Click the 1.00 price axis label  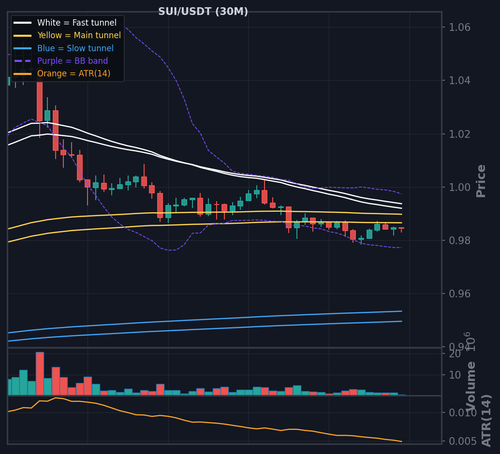point(460,187)
